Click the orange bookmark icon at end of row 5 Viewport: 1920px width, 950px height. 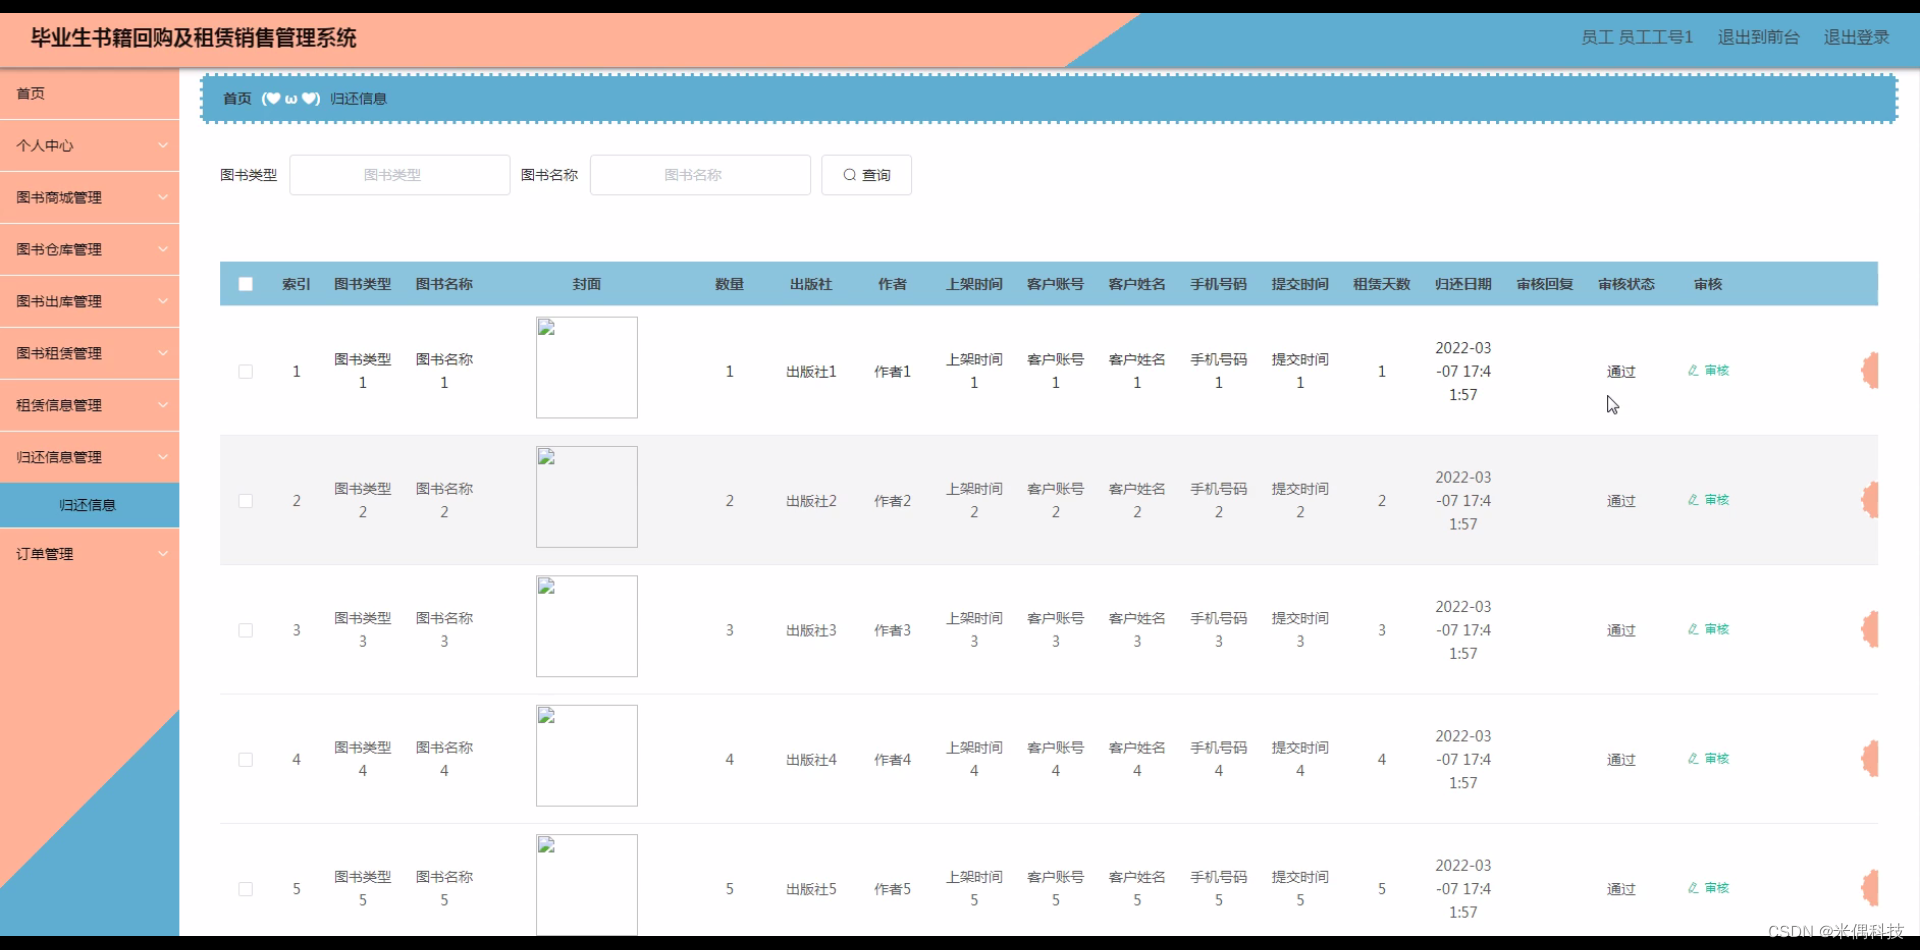pos(1872,887)
